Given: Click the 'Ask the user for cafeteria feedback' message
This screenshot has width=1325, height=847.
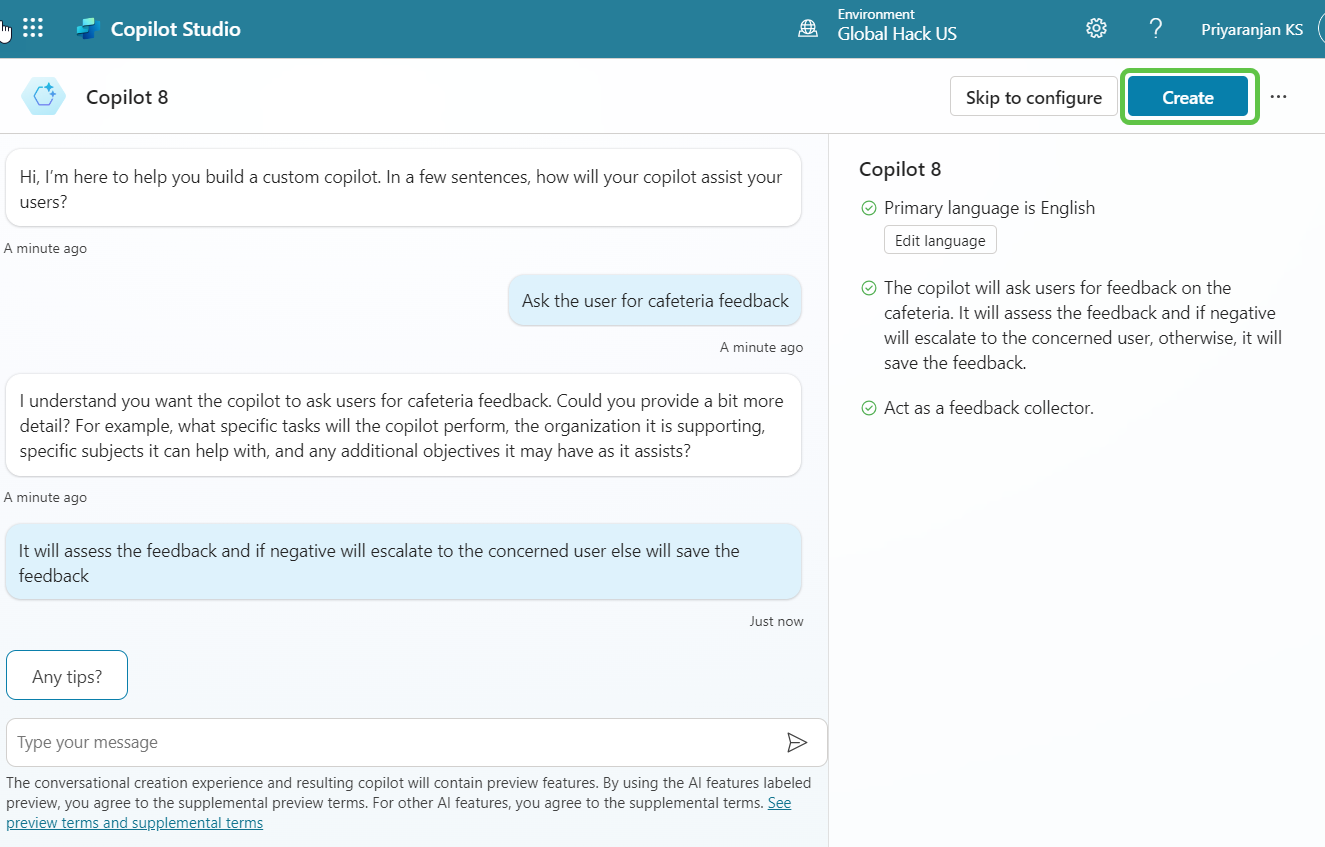Looking at the screenshot, I should (x=655, y=301).
